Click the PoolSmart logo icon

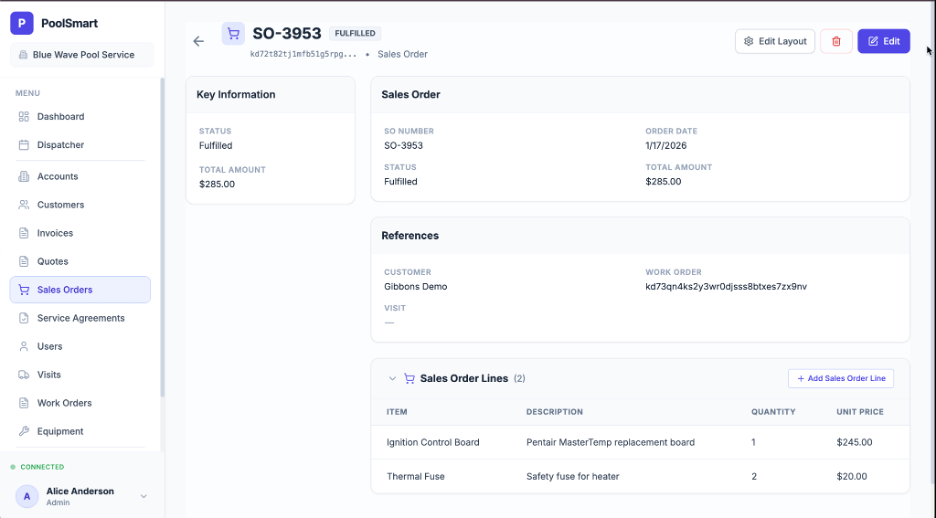22,23
